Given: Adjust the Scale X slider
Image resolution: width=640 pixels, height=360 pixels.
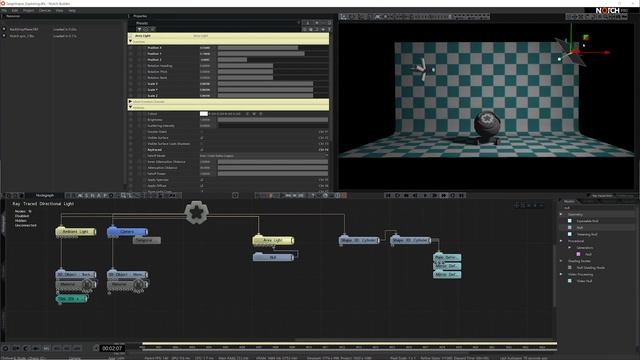Looking at the screenshot, I should [273, 84].
